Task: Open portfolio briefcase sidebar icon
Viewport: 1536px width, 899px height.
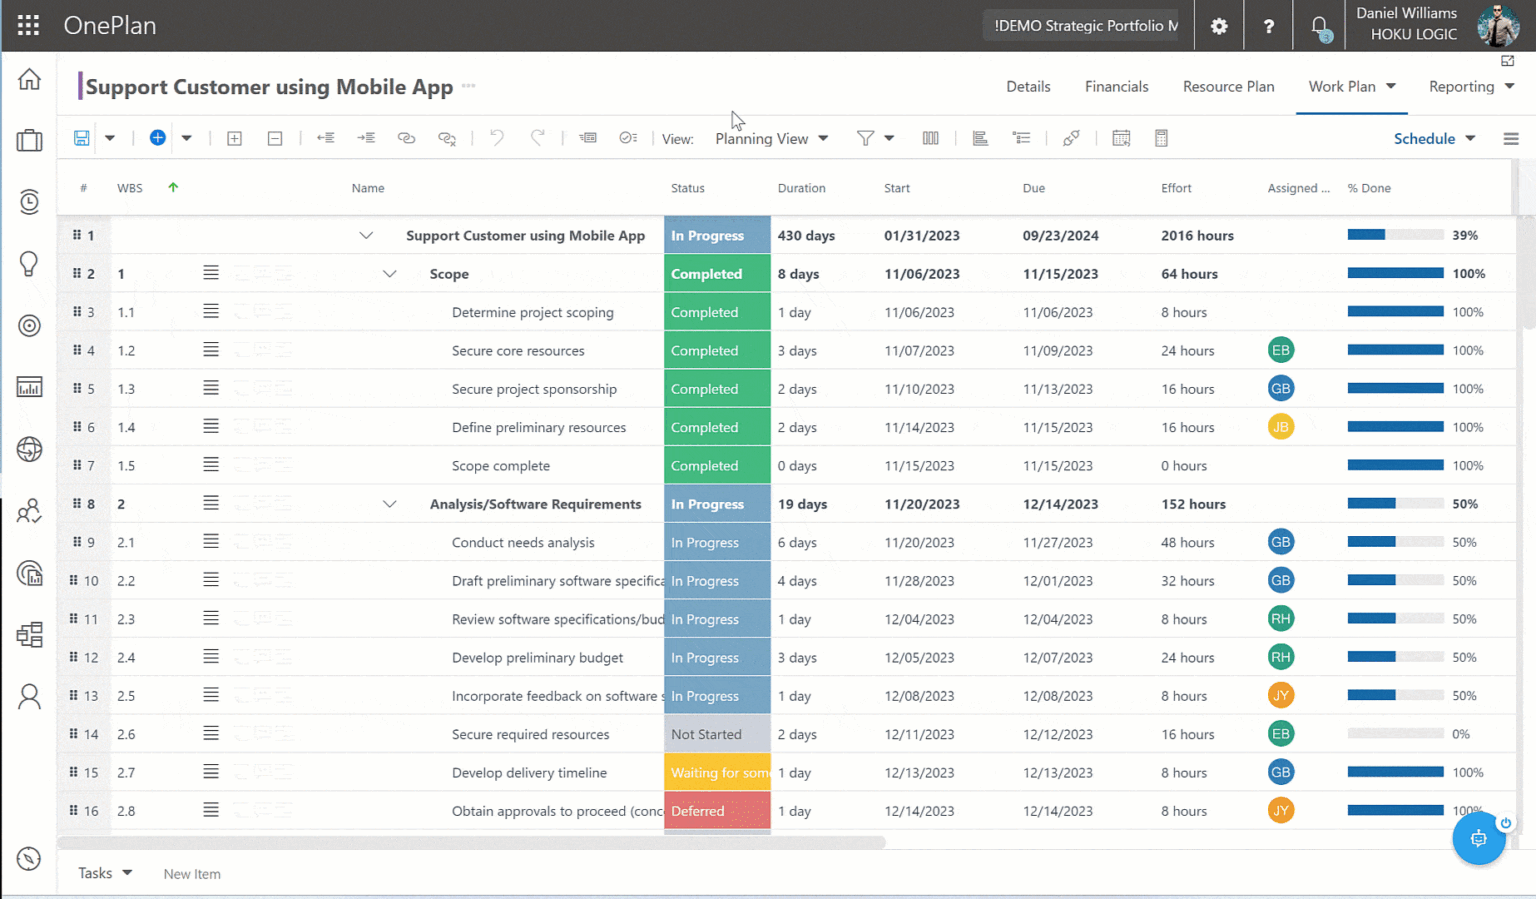Action: [29, 140]
